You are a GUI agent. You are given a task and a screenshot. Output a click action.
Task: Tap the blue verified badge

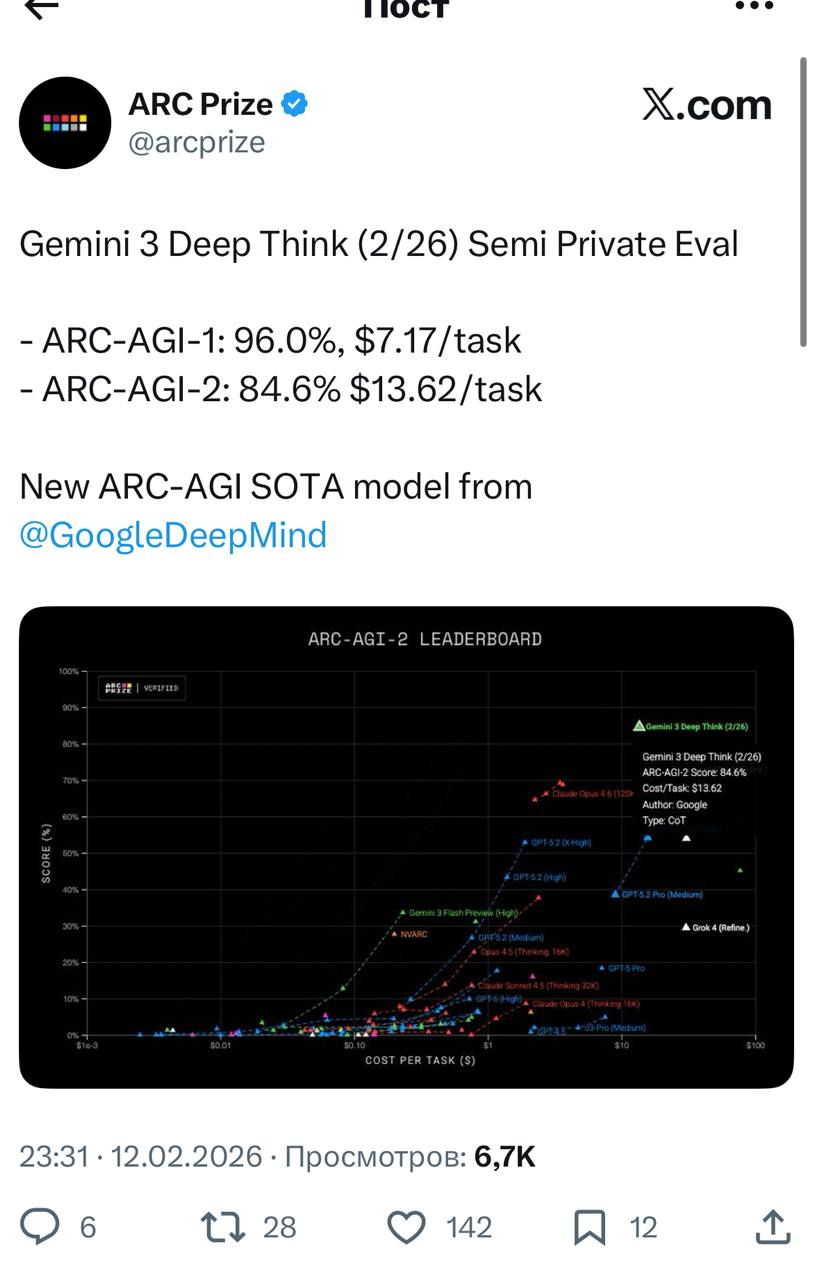[x=293, y=103]
